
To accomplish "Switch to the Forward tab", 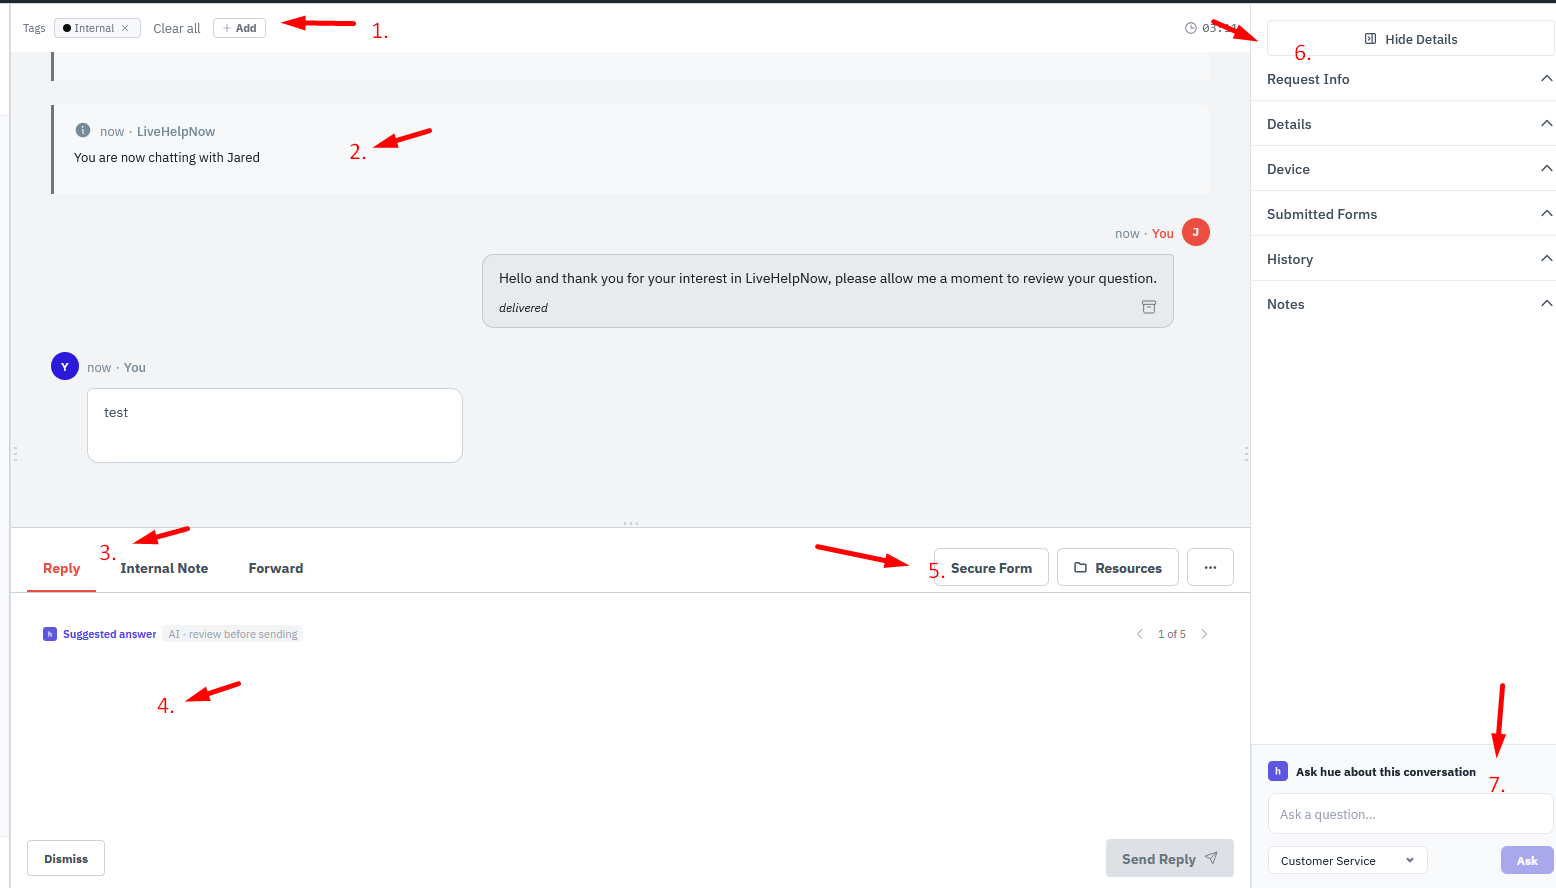I will pyautogui.click(x=276, y=568).
